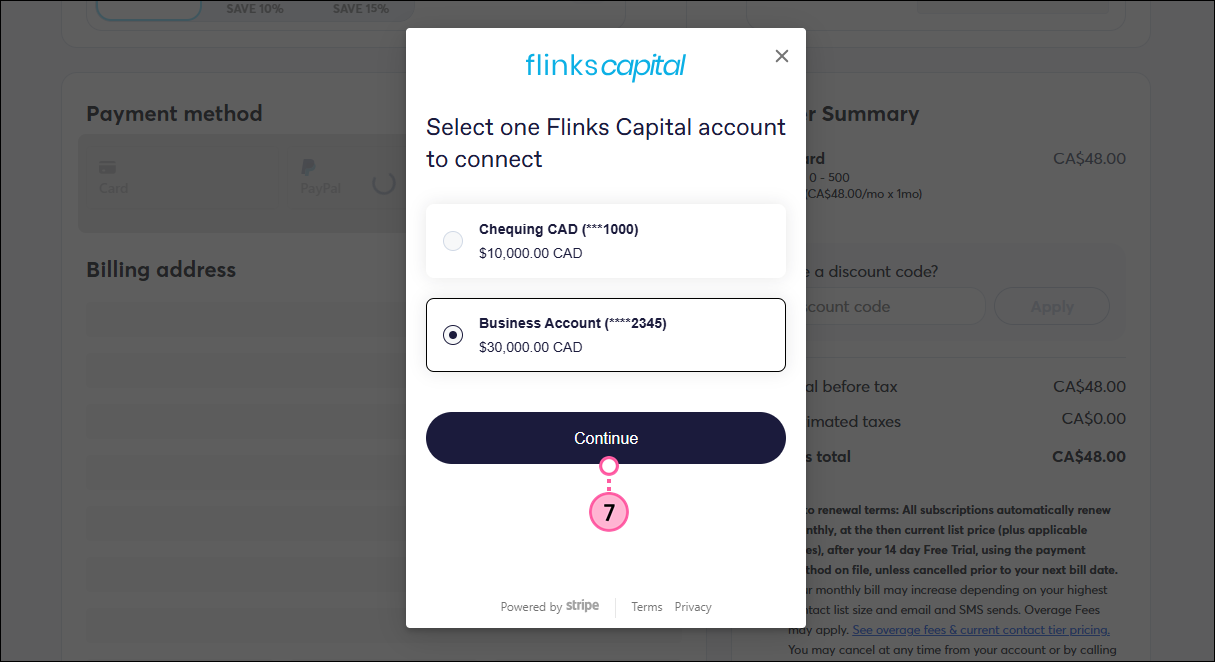Click the connector dot above the Continue button
Image resolution: width=1215 pixels, height=662 pixels.
click(609, 466)
